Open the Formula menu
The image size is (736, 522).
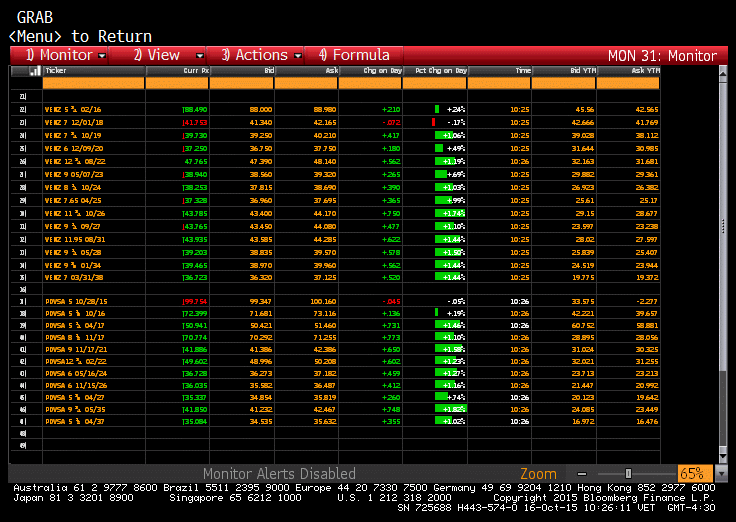354,55
